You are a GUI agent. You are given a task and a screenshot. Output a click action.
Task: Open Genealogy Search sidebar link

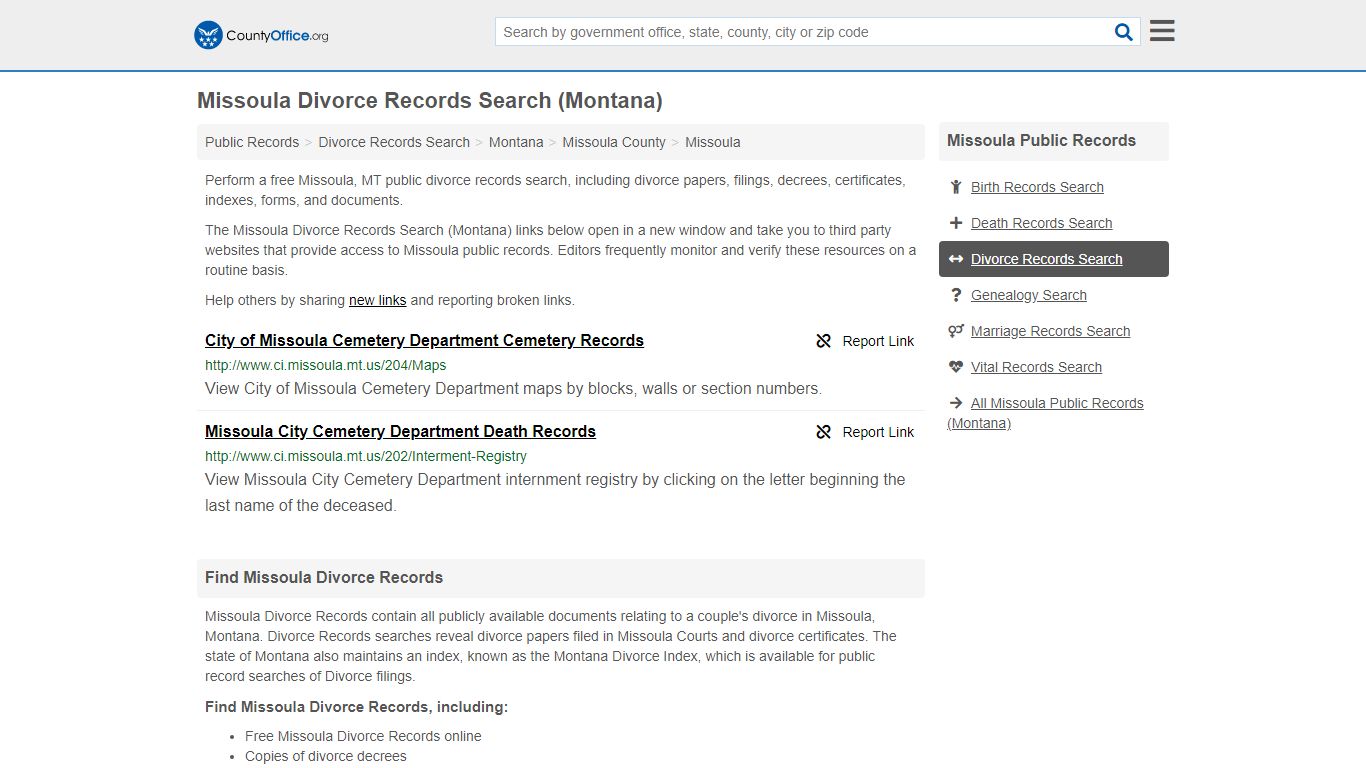(1028, 295)
